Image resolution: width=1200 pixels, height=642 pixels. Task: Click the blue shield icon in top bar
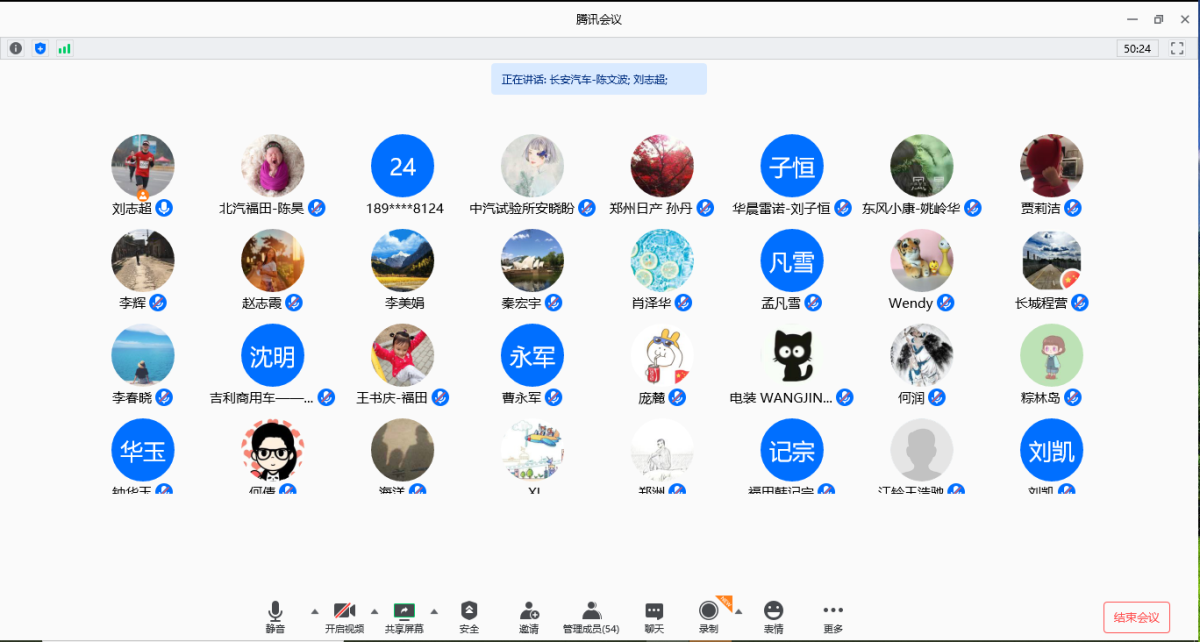(x=40, y=48)
